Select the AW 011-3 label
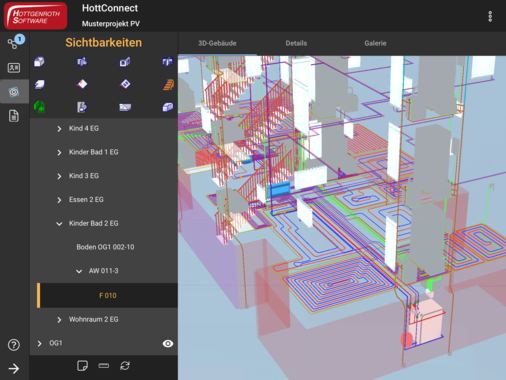The width and height of the screenshot is (506, 380). coord(103,271)
